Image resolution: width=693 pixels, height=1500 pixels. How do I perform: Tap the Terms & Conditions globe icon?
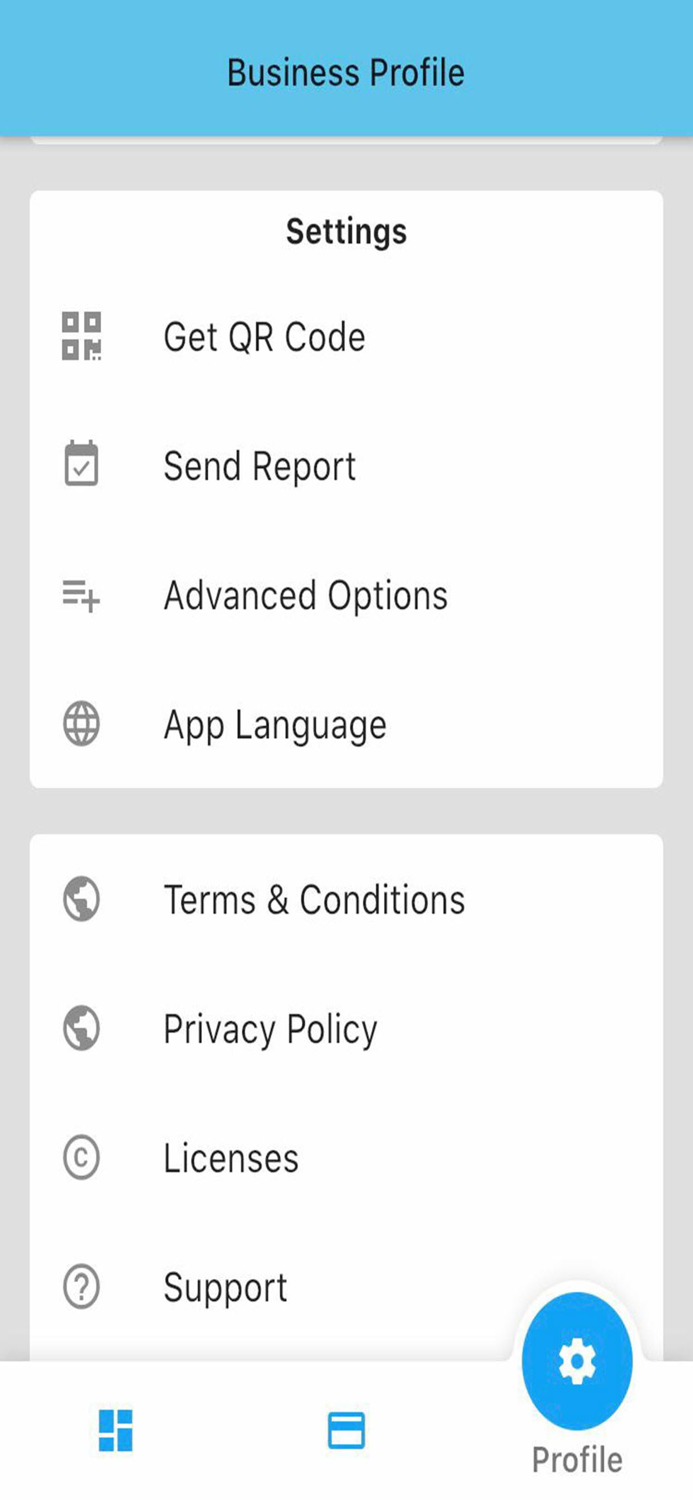coord(81,899)
